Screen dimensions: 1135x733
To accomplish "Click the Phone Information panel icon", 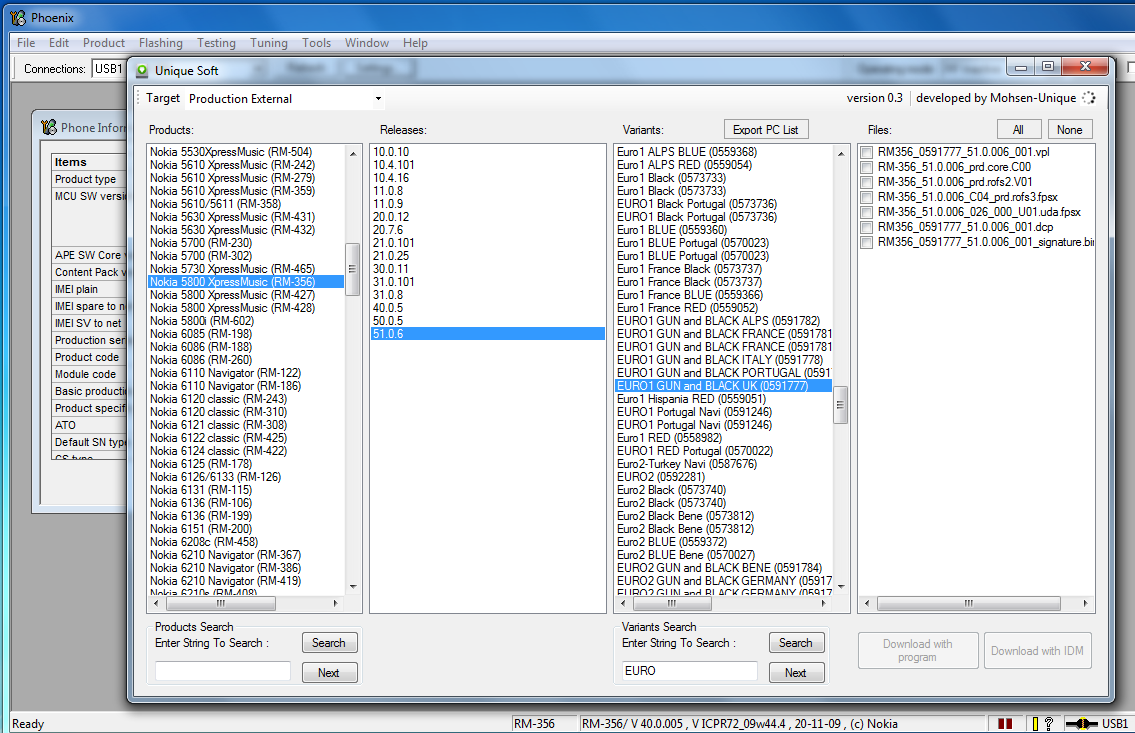I will pyautogui.click(x=48, y=127).
